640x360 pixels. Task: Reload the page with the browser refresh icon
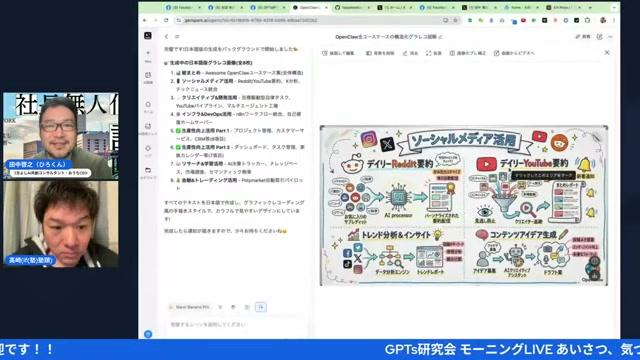166,20
